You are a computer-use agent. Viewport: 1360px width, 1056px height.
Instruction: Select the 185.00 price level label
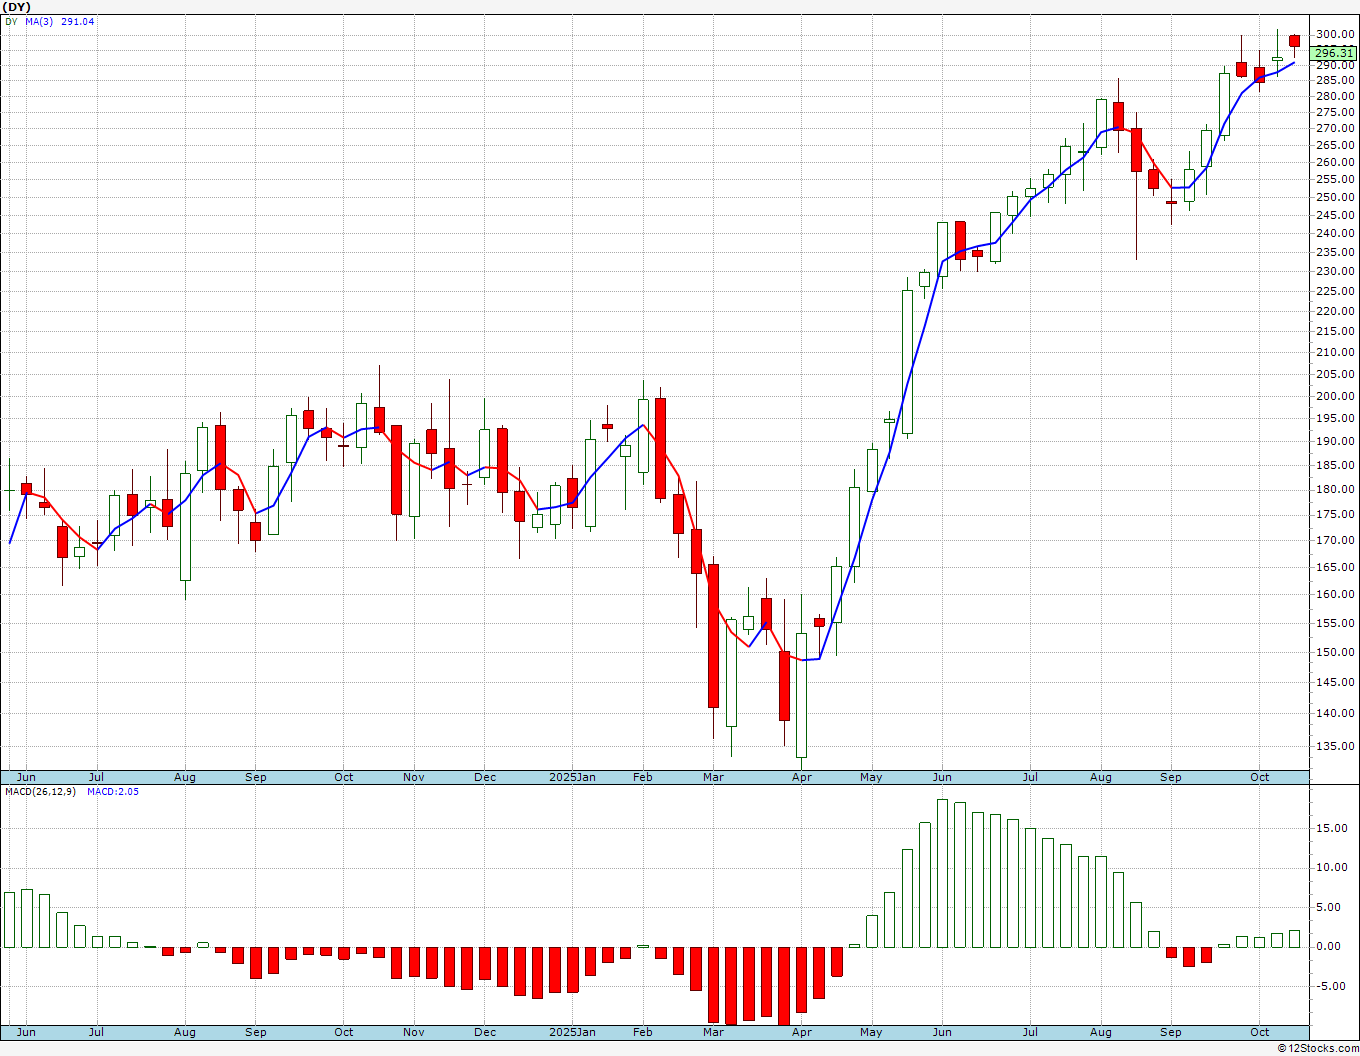tap(1335, 465)
